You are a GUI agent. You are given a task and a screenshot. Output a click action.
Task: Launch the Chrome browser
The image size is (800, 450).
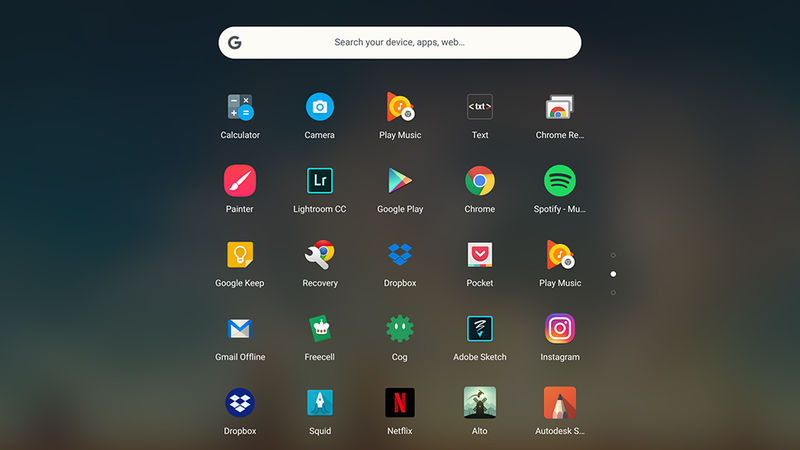(x=480, y=181)
